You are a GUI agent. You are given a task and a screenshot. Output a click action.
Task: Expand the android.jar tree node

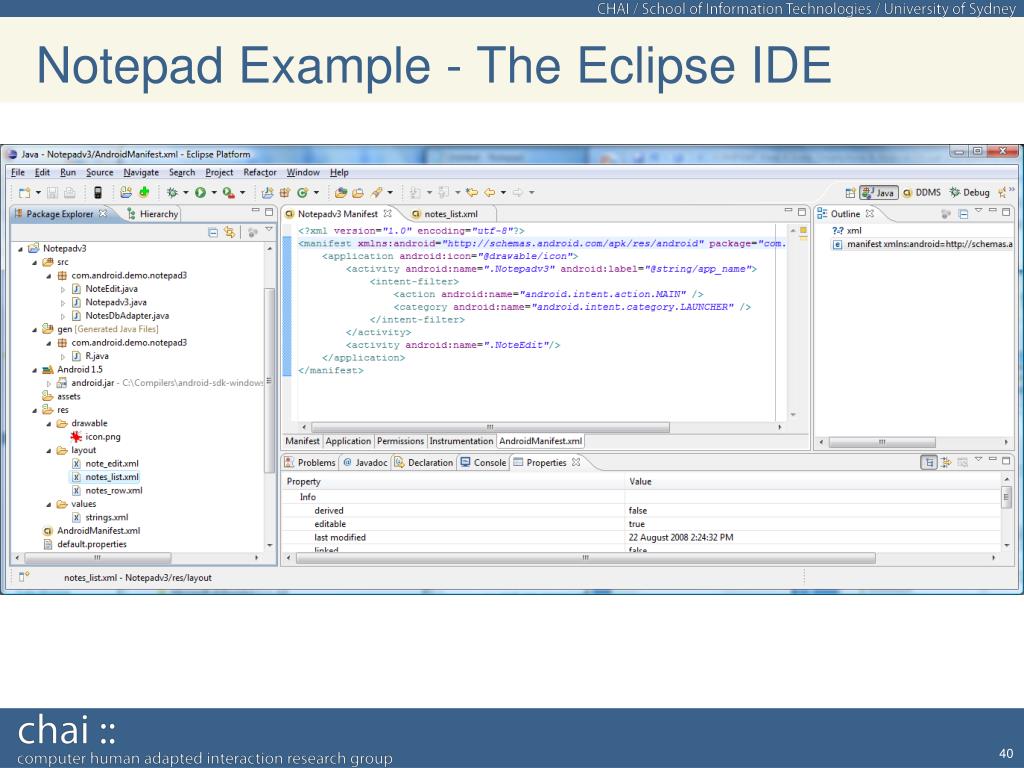click(x=49, y=383)
